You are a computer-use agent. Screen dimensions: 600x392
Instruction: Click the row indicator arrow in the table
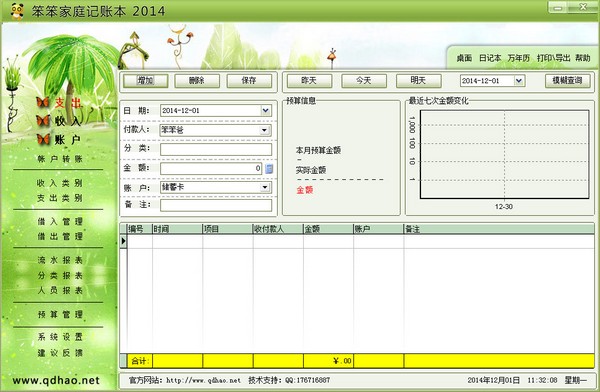(x=124, y=241)
